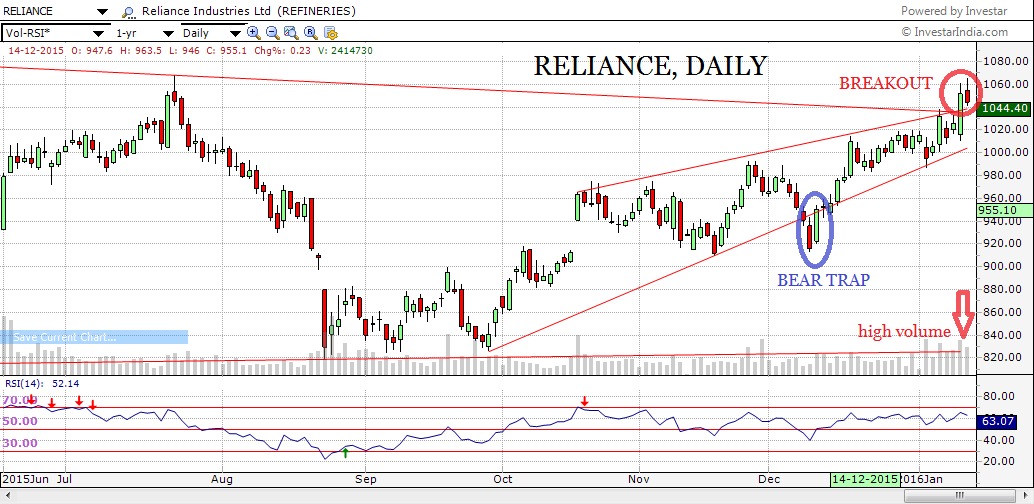The height and width of the screenshot is (504, 1034).
Task: Click the V: 2414730 volume readout
Action: [345, 50]
